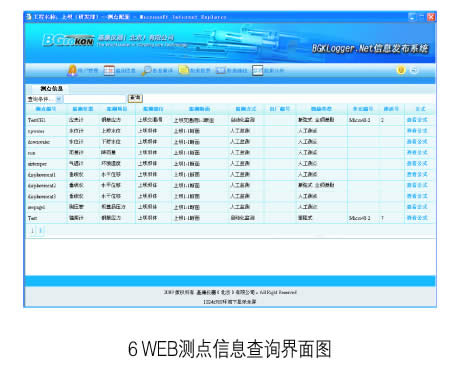The height and width of the screenshot is (370, 460).
Task: Go to page 1 of results
Action: tap(32, 230)
